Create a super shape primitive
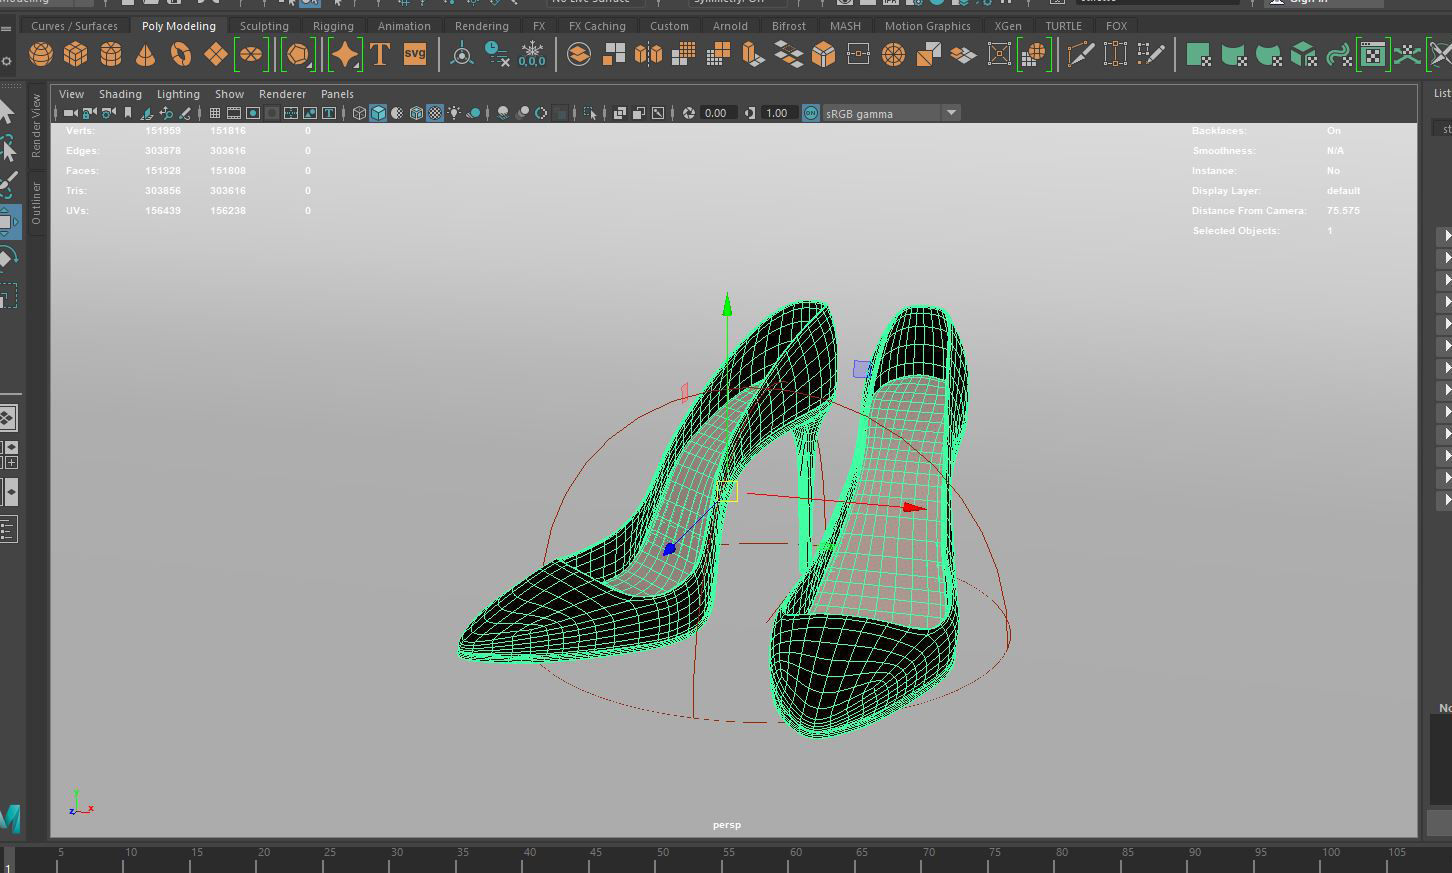Image resolution: width=1452 pixels, height=873 pixels. (x=344, y=54)
